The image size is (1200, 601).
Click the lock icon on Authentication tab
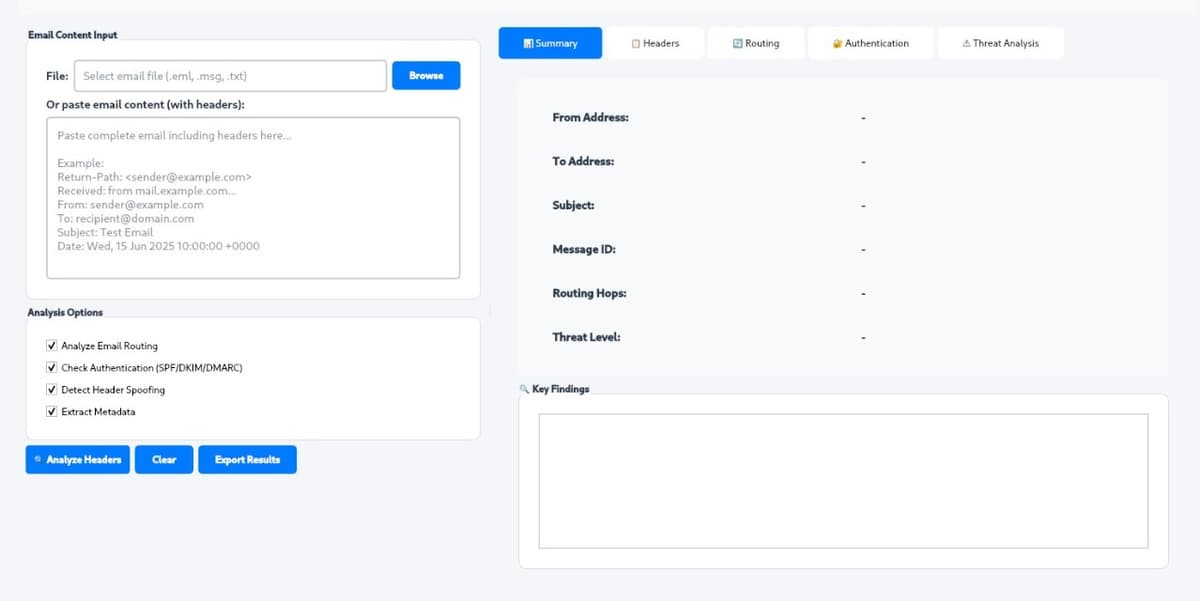tap(837, 44)
